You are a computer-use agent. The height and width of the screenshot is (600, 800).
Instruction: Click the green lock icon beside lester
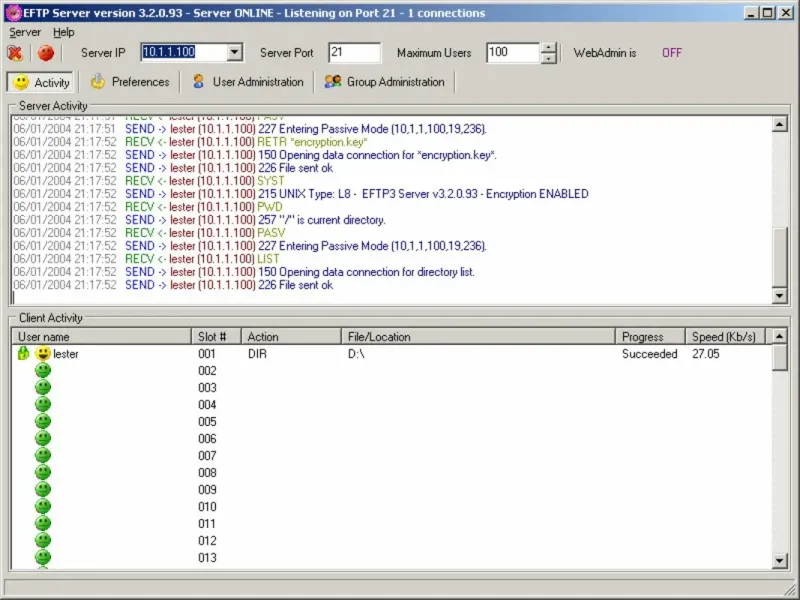point(23,353)
